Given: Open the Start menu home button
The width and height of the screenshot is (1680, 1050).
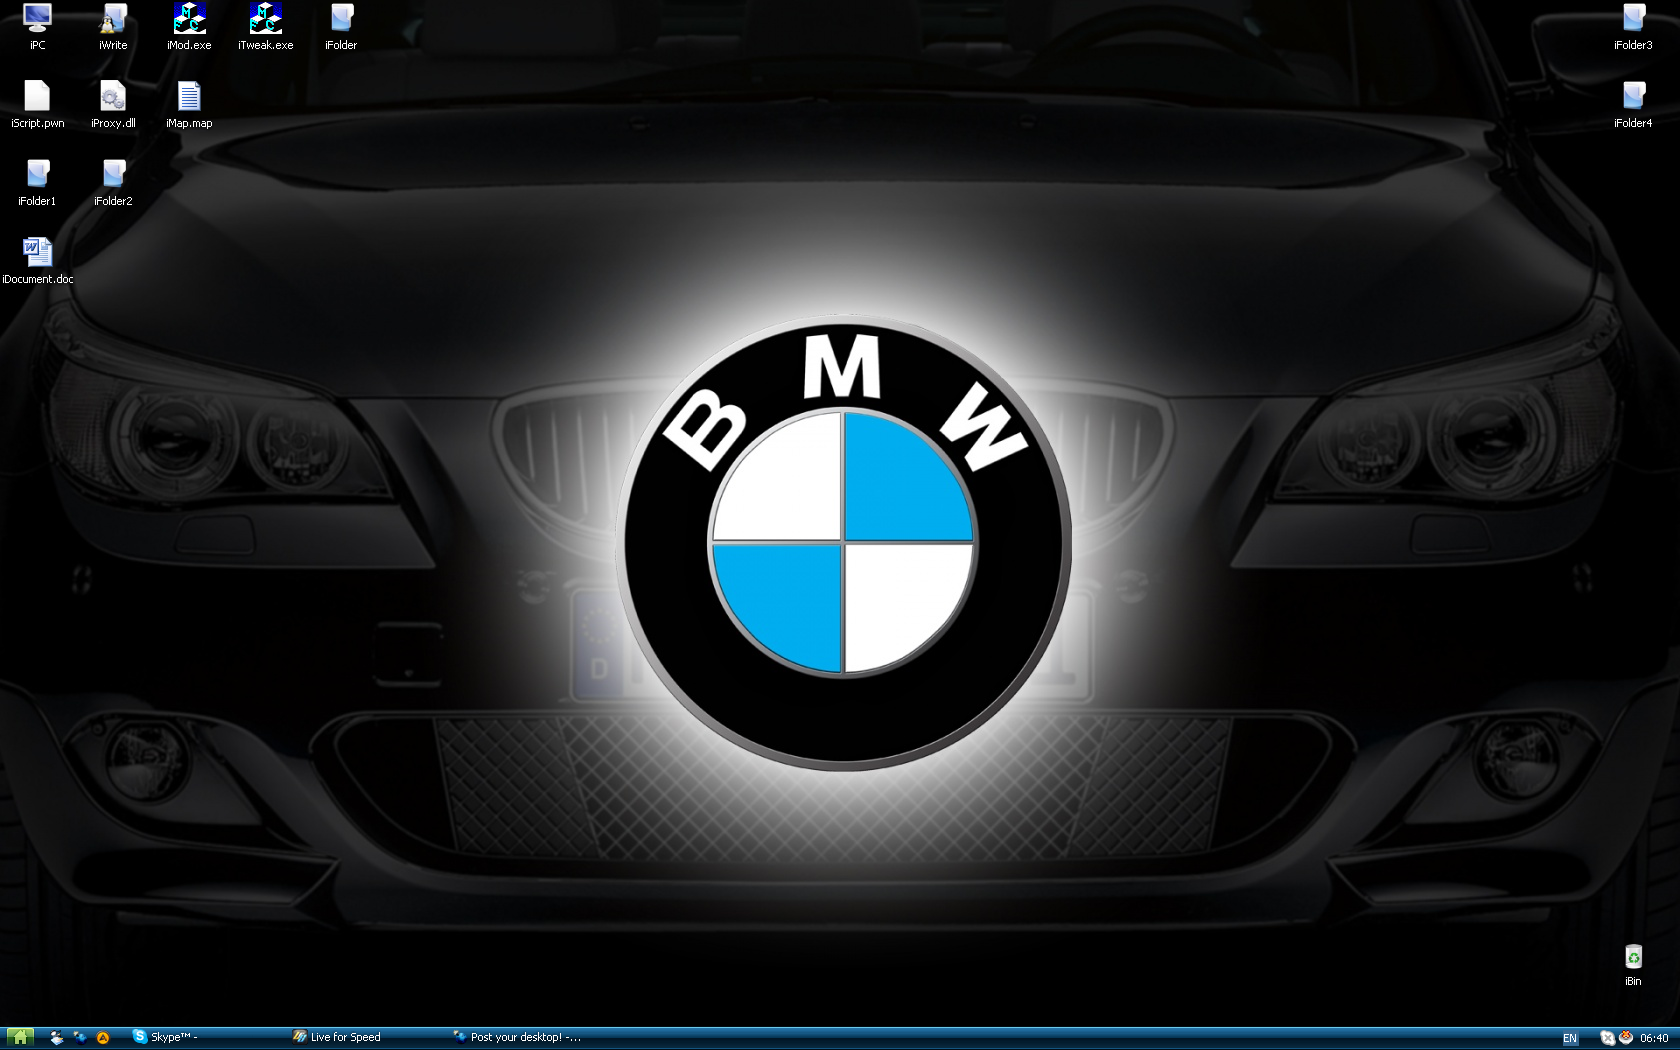Looking at the screenshot, I should 19,1038.
